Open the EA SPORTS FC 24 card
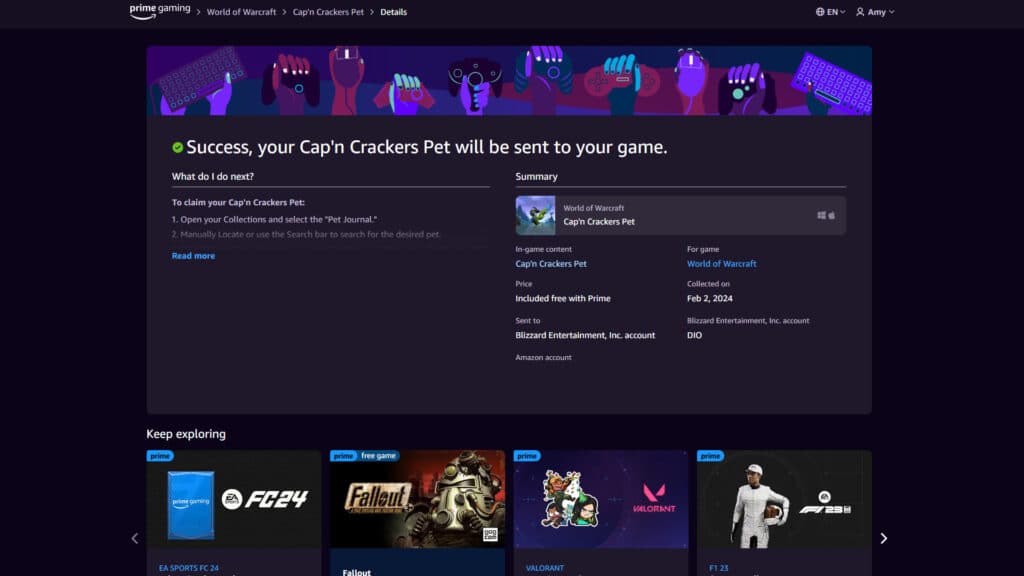The width and height of the screenshot is (1024, 576). click(234, 505)
